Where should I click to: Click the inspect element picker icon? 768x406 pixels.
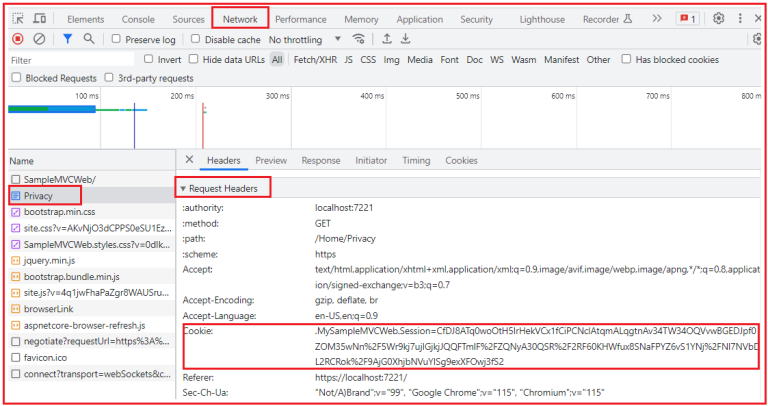18,19
